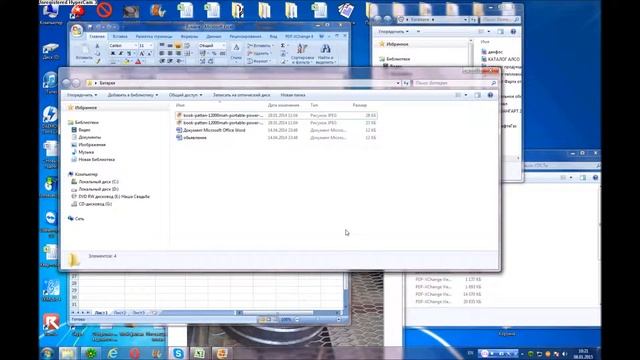Sort files by the Имя column header

click(x=180, y=105)
